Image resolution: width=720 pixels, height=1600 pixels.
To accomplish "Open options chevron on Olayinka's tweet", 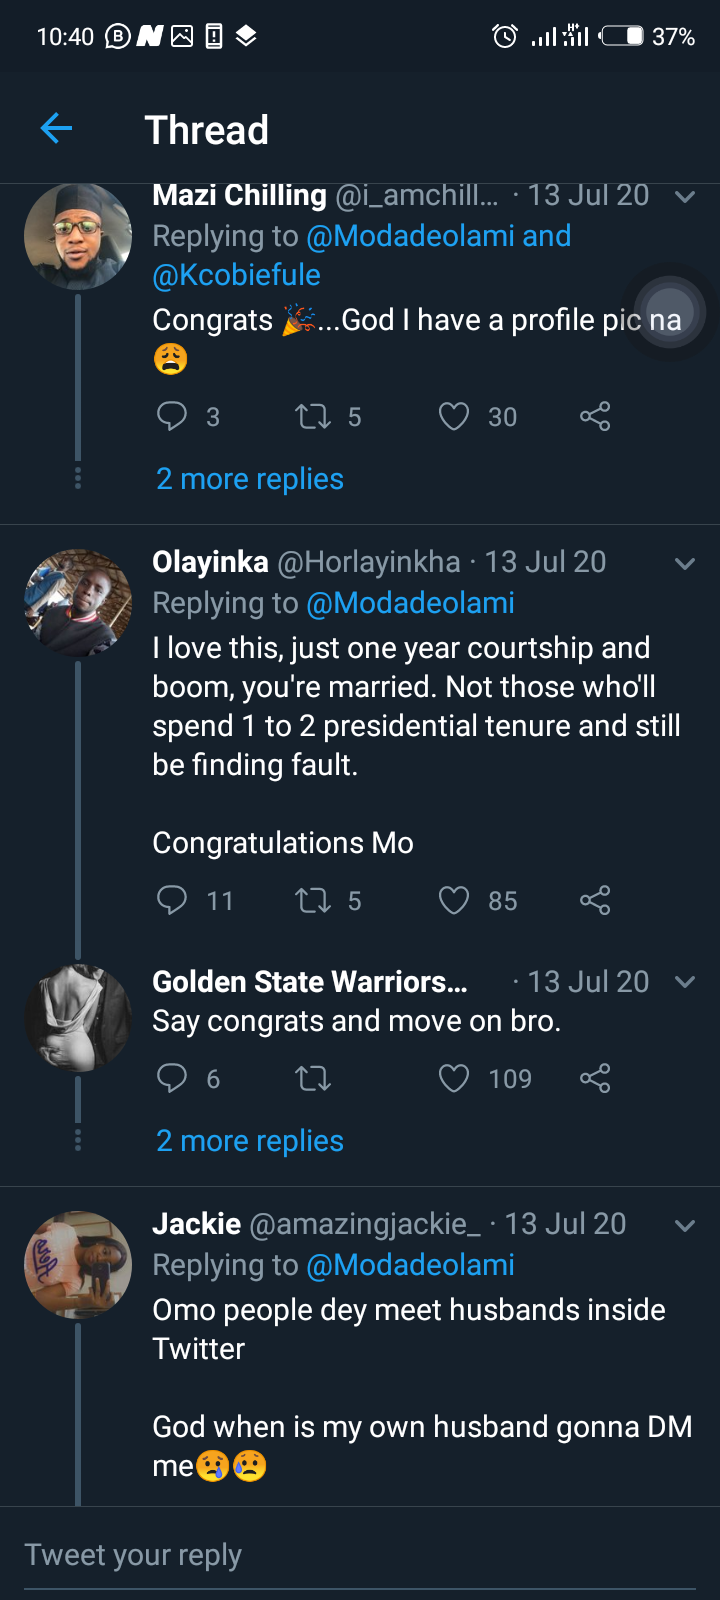I will point(685,564).
